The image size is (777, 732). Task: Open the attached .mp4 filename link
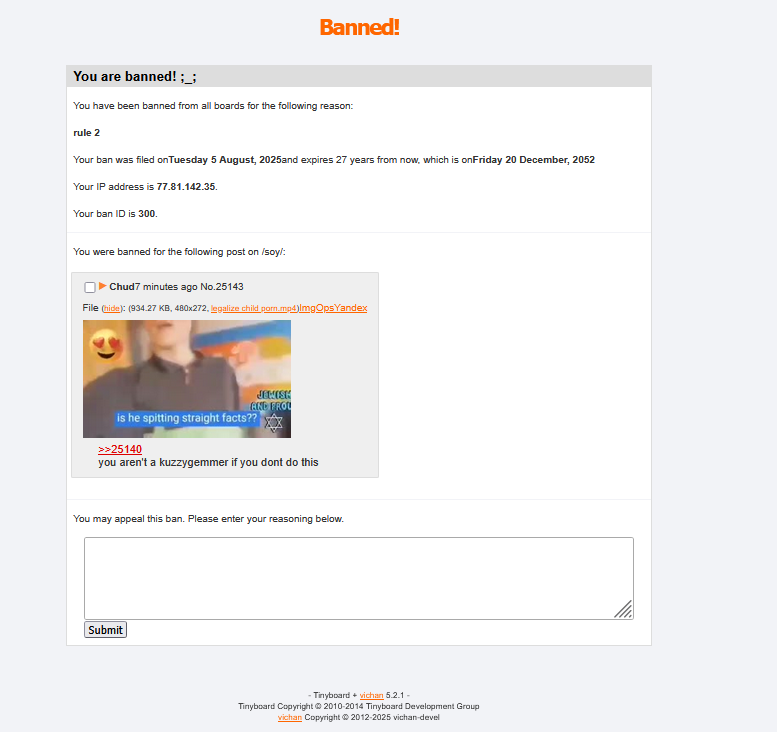pos(254,308)
